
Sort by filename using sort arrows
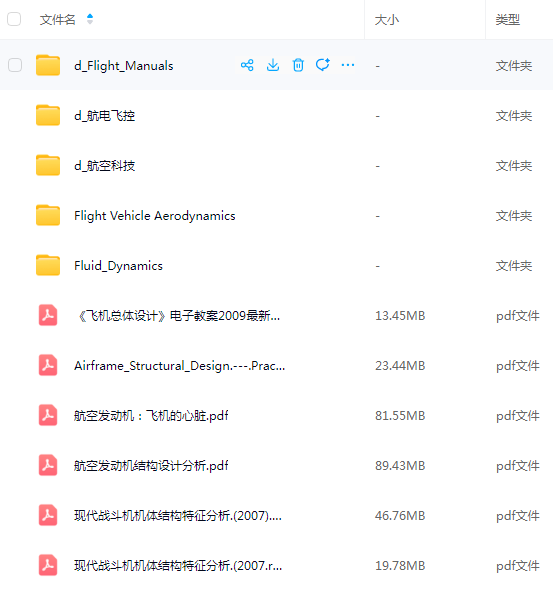[90, 19]
